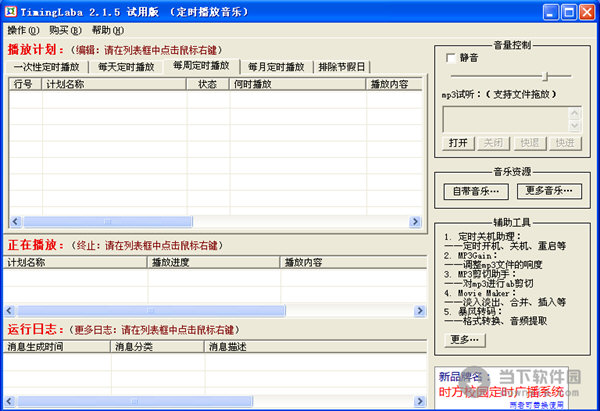
Task: Click the 快进 fast-forward button
Action: (565, 143)
